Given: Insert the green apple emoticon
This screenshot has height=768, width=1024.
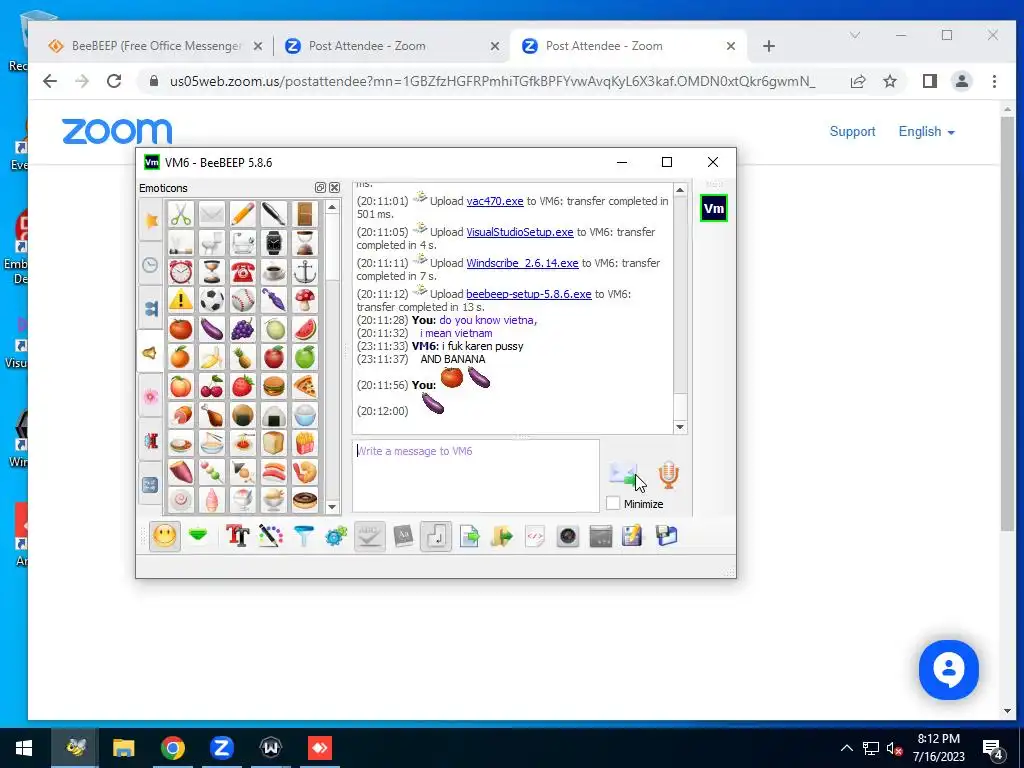Looking at the screenshot, I should pos(304,357).
